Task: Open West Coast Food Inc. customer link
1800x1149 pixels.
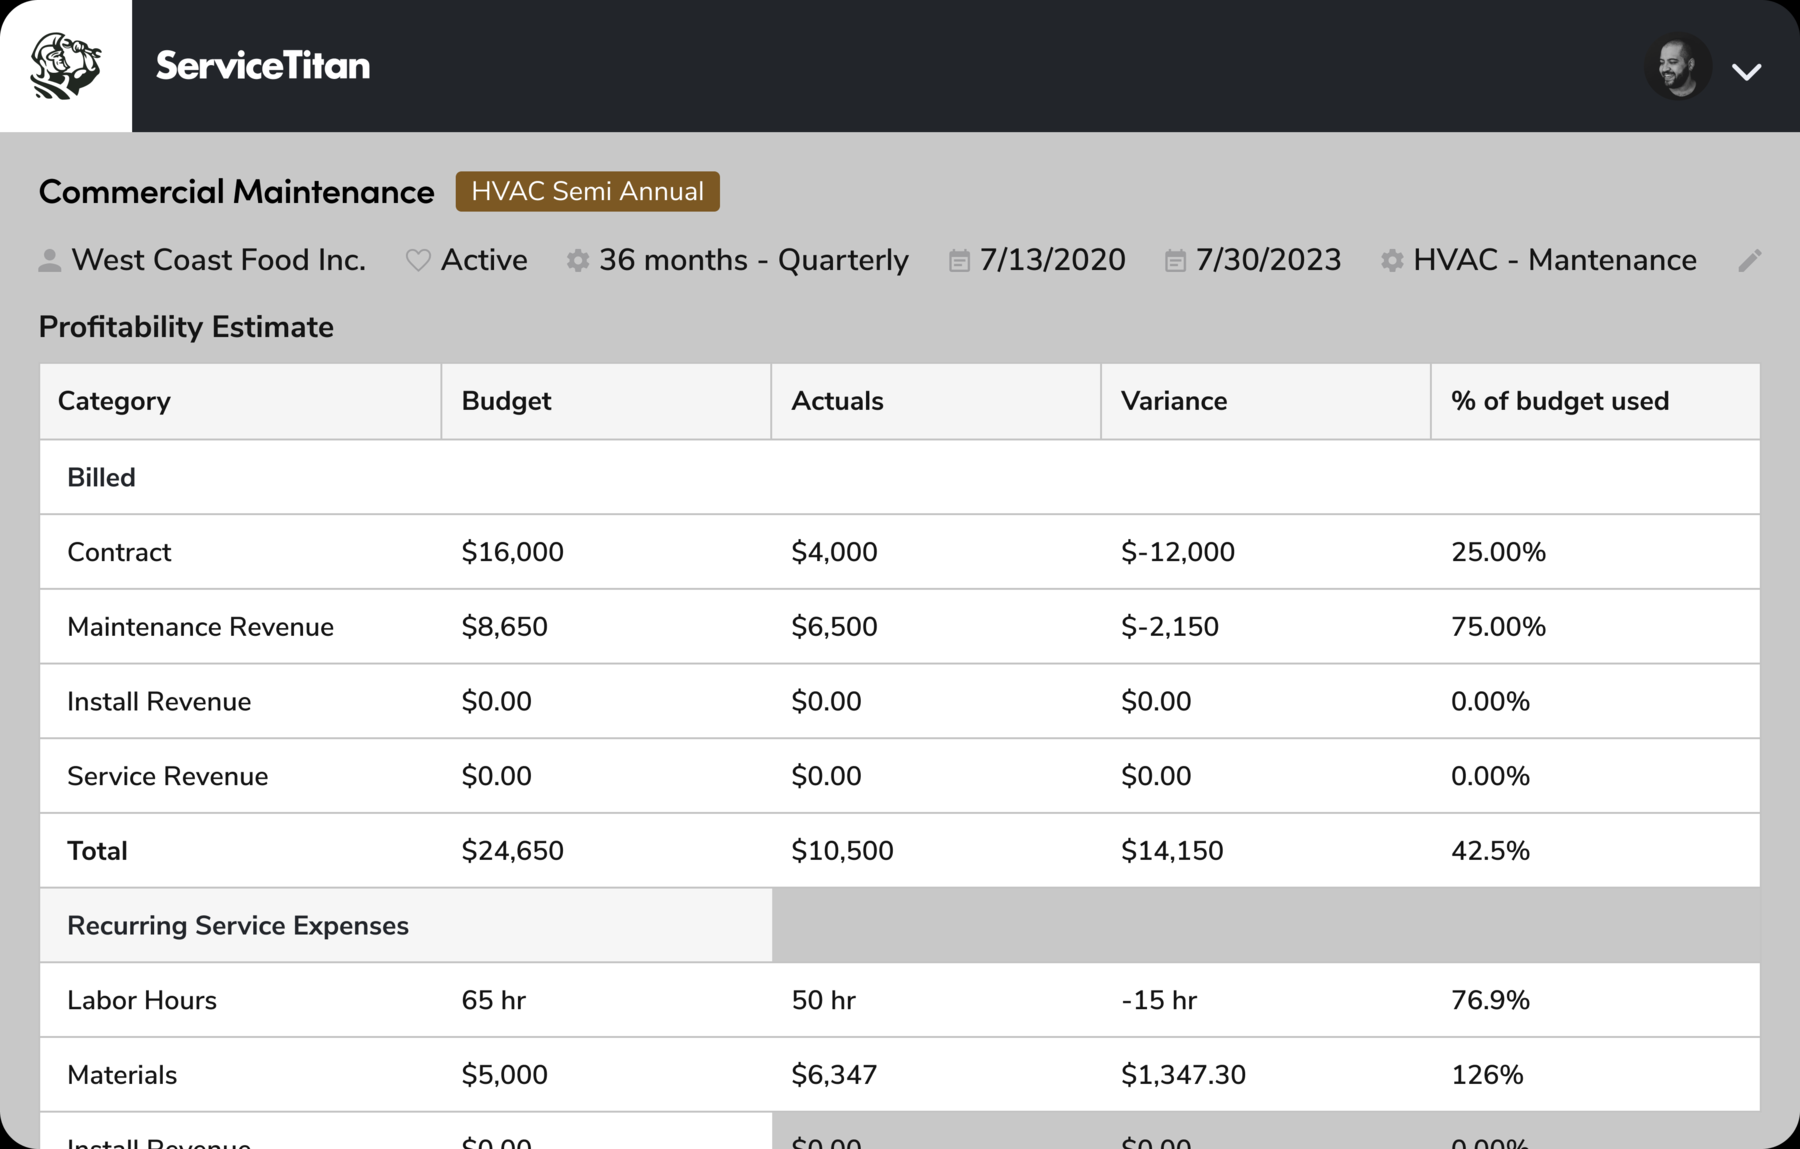Action: coord(219,260)
